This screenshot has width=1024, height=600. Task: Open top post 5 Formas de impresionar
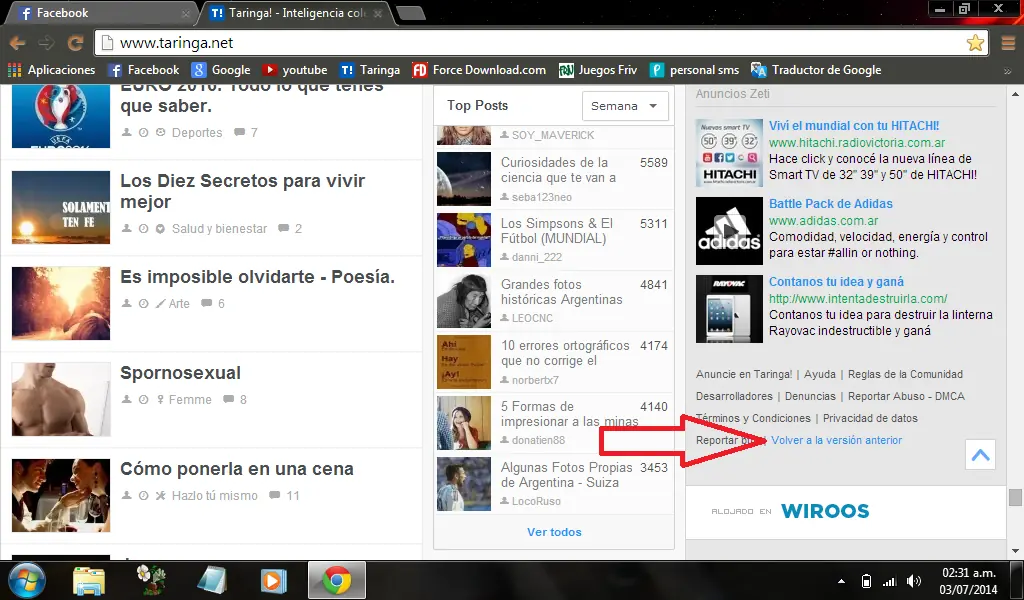(569, 414)
